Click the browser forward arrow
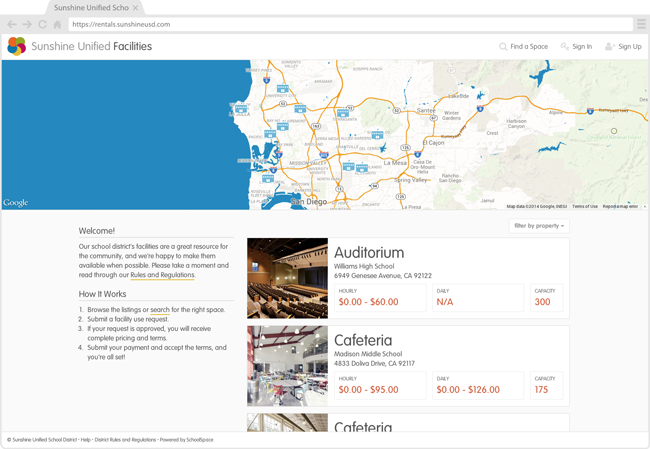The image size is (650, 449). [x=27, y=24]
